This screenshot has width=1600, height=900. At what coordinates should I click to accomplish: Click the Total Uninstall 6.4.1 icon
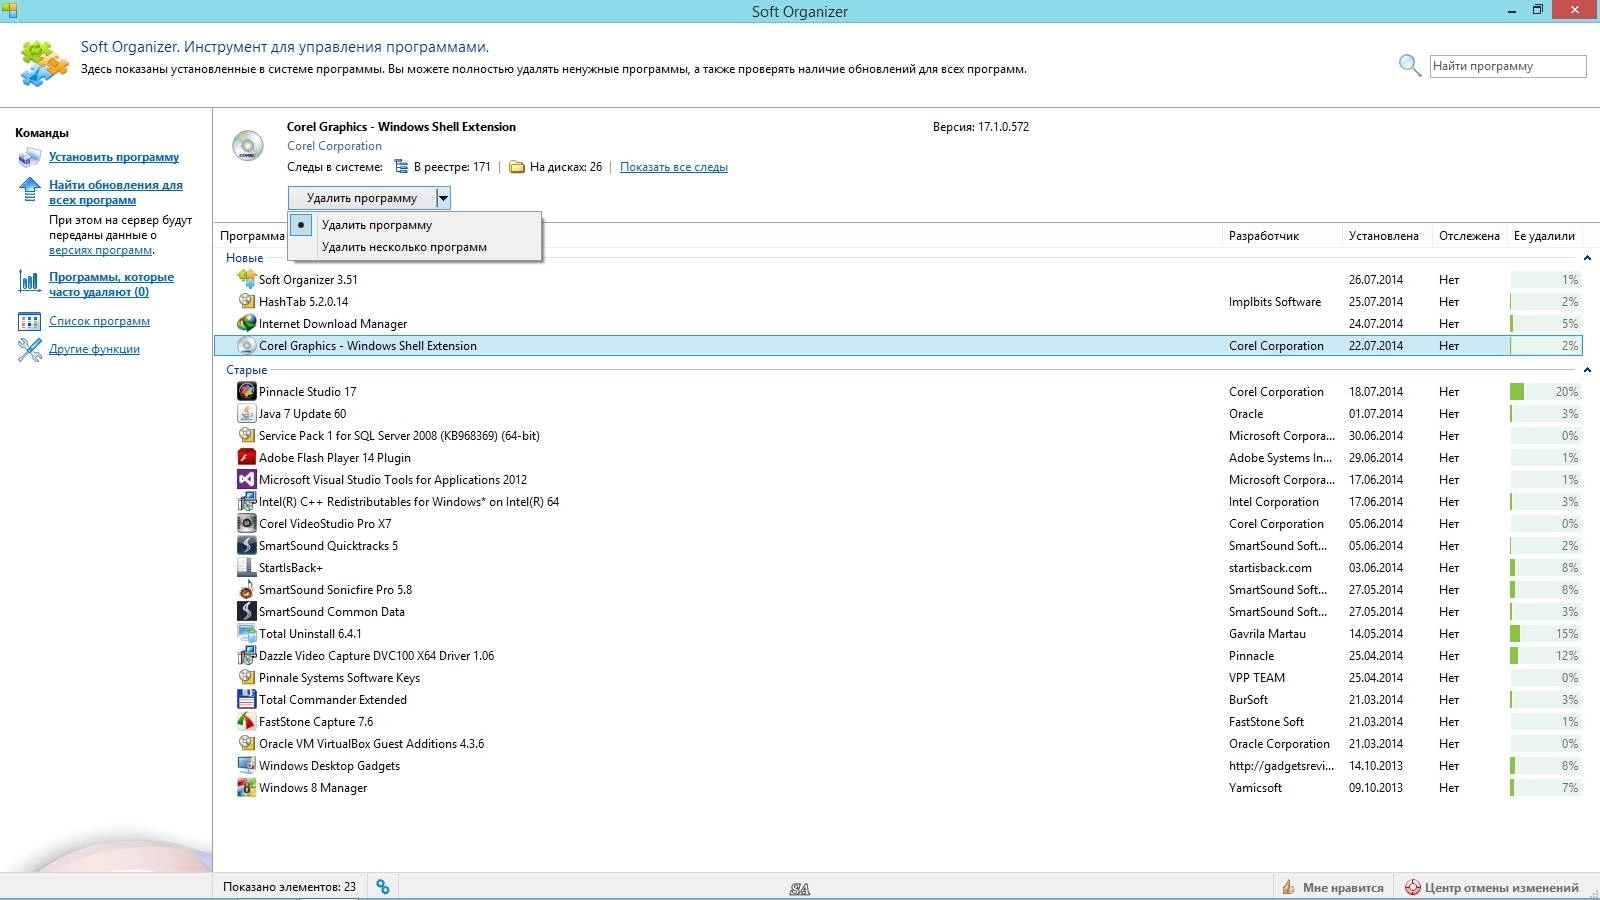(246, 633)
